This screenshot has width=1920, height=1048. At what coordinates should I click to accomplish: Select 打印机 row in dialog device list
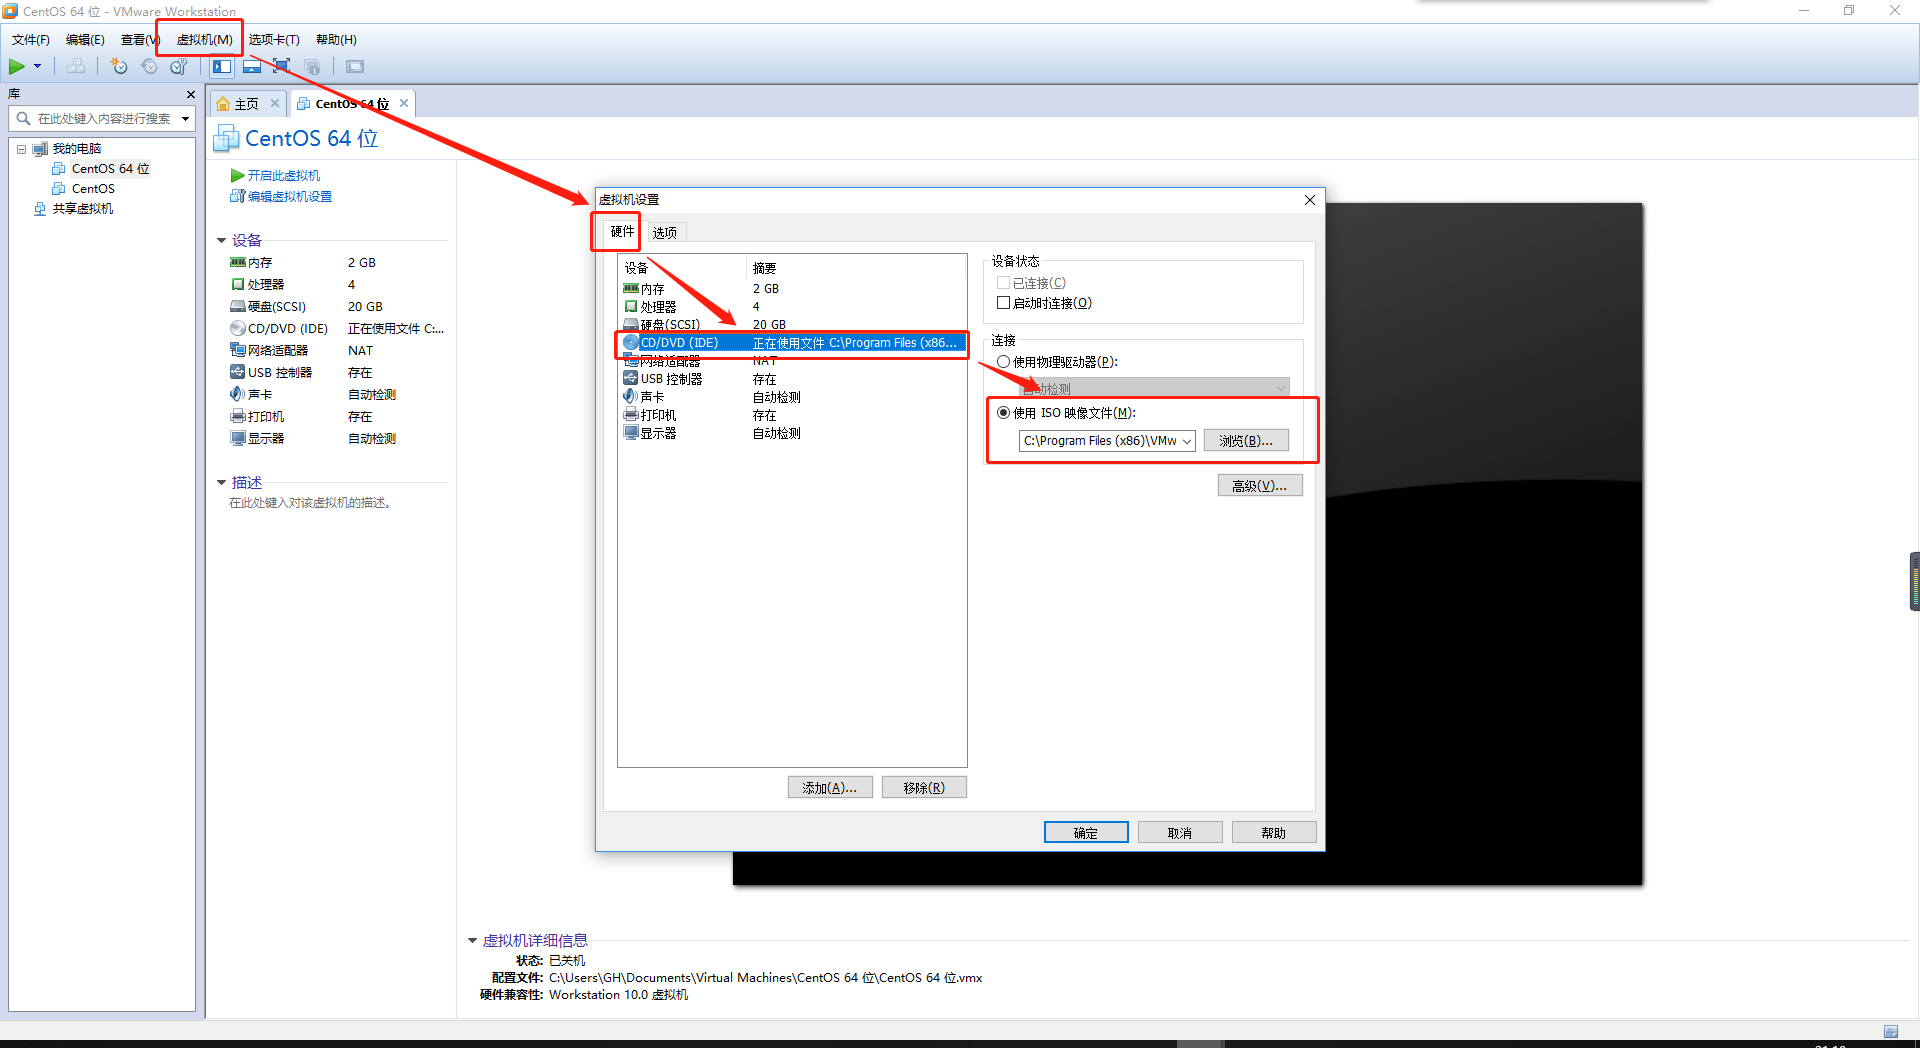pyautogui.click(x=792, y=415)
